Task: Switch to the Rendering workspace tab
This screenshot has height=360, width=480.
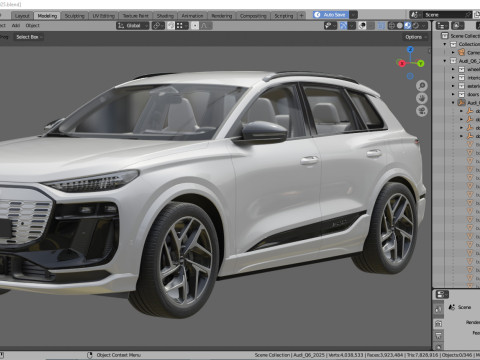Action: pos(222,16)
